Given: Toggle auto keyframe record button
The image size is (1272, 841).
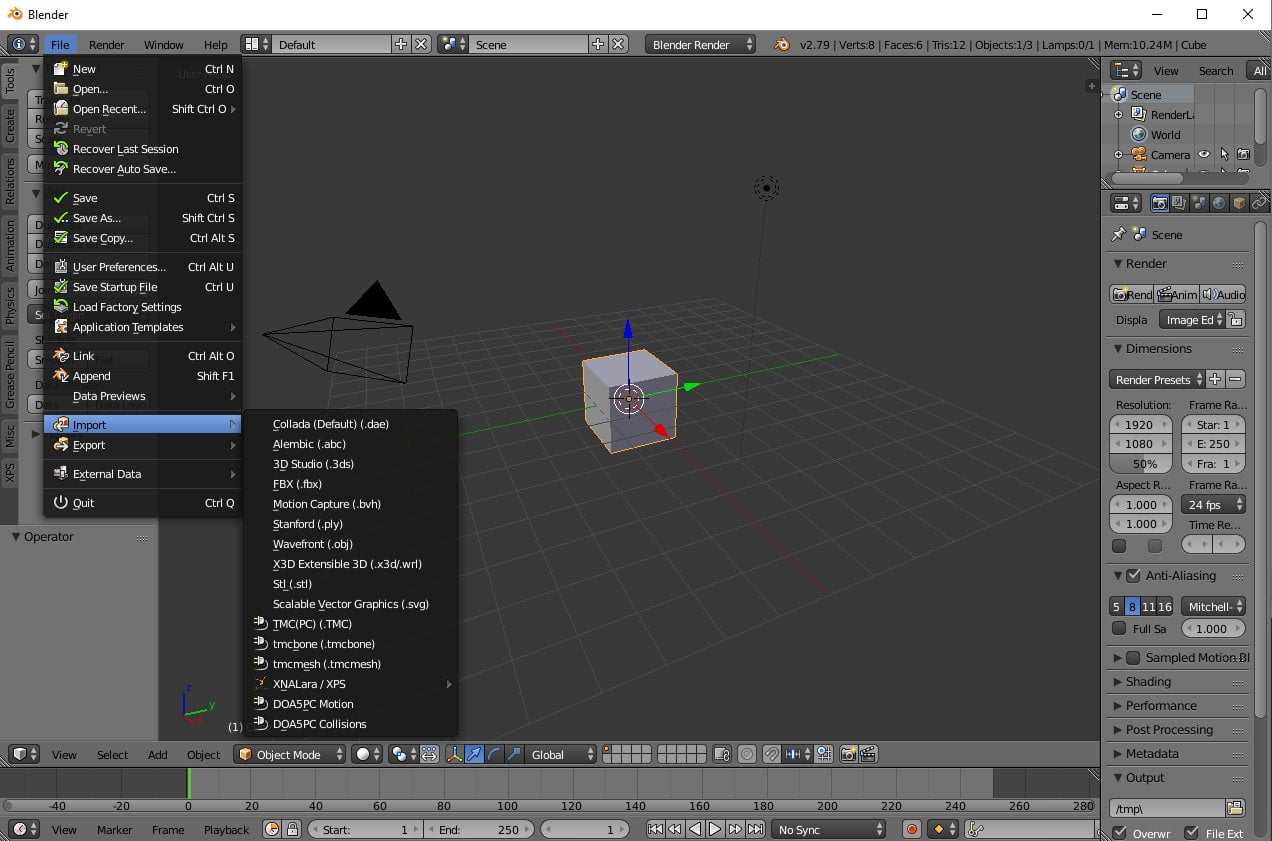Looking at the screenshot, I should 912,830.
